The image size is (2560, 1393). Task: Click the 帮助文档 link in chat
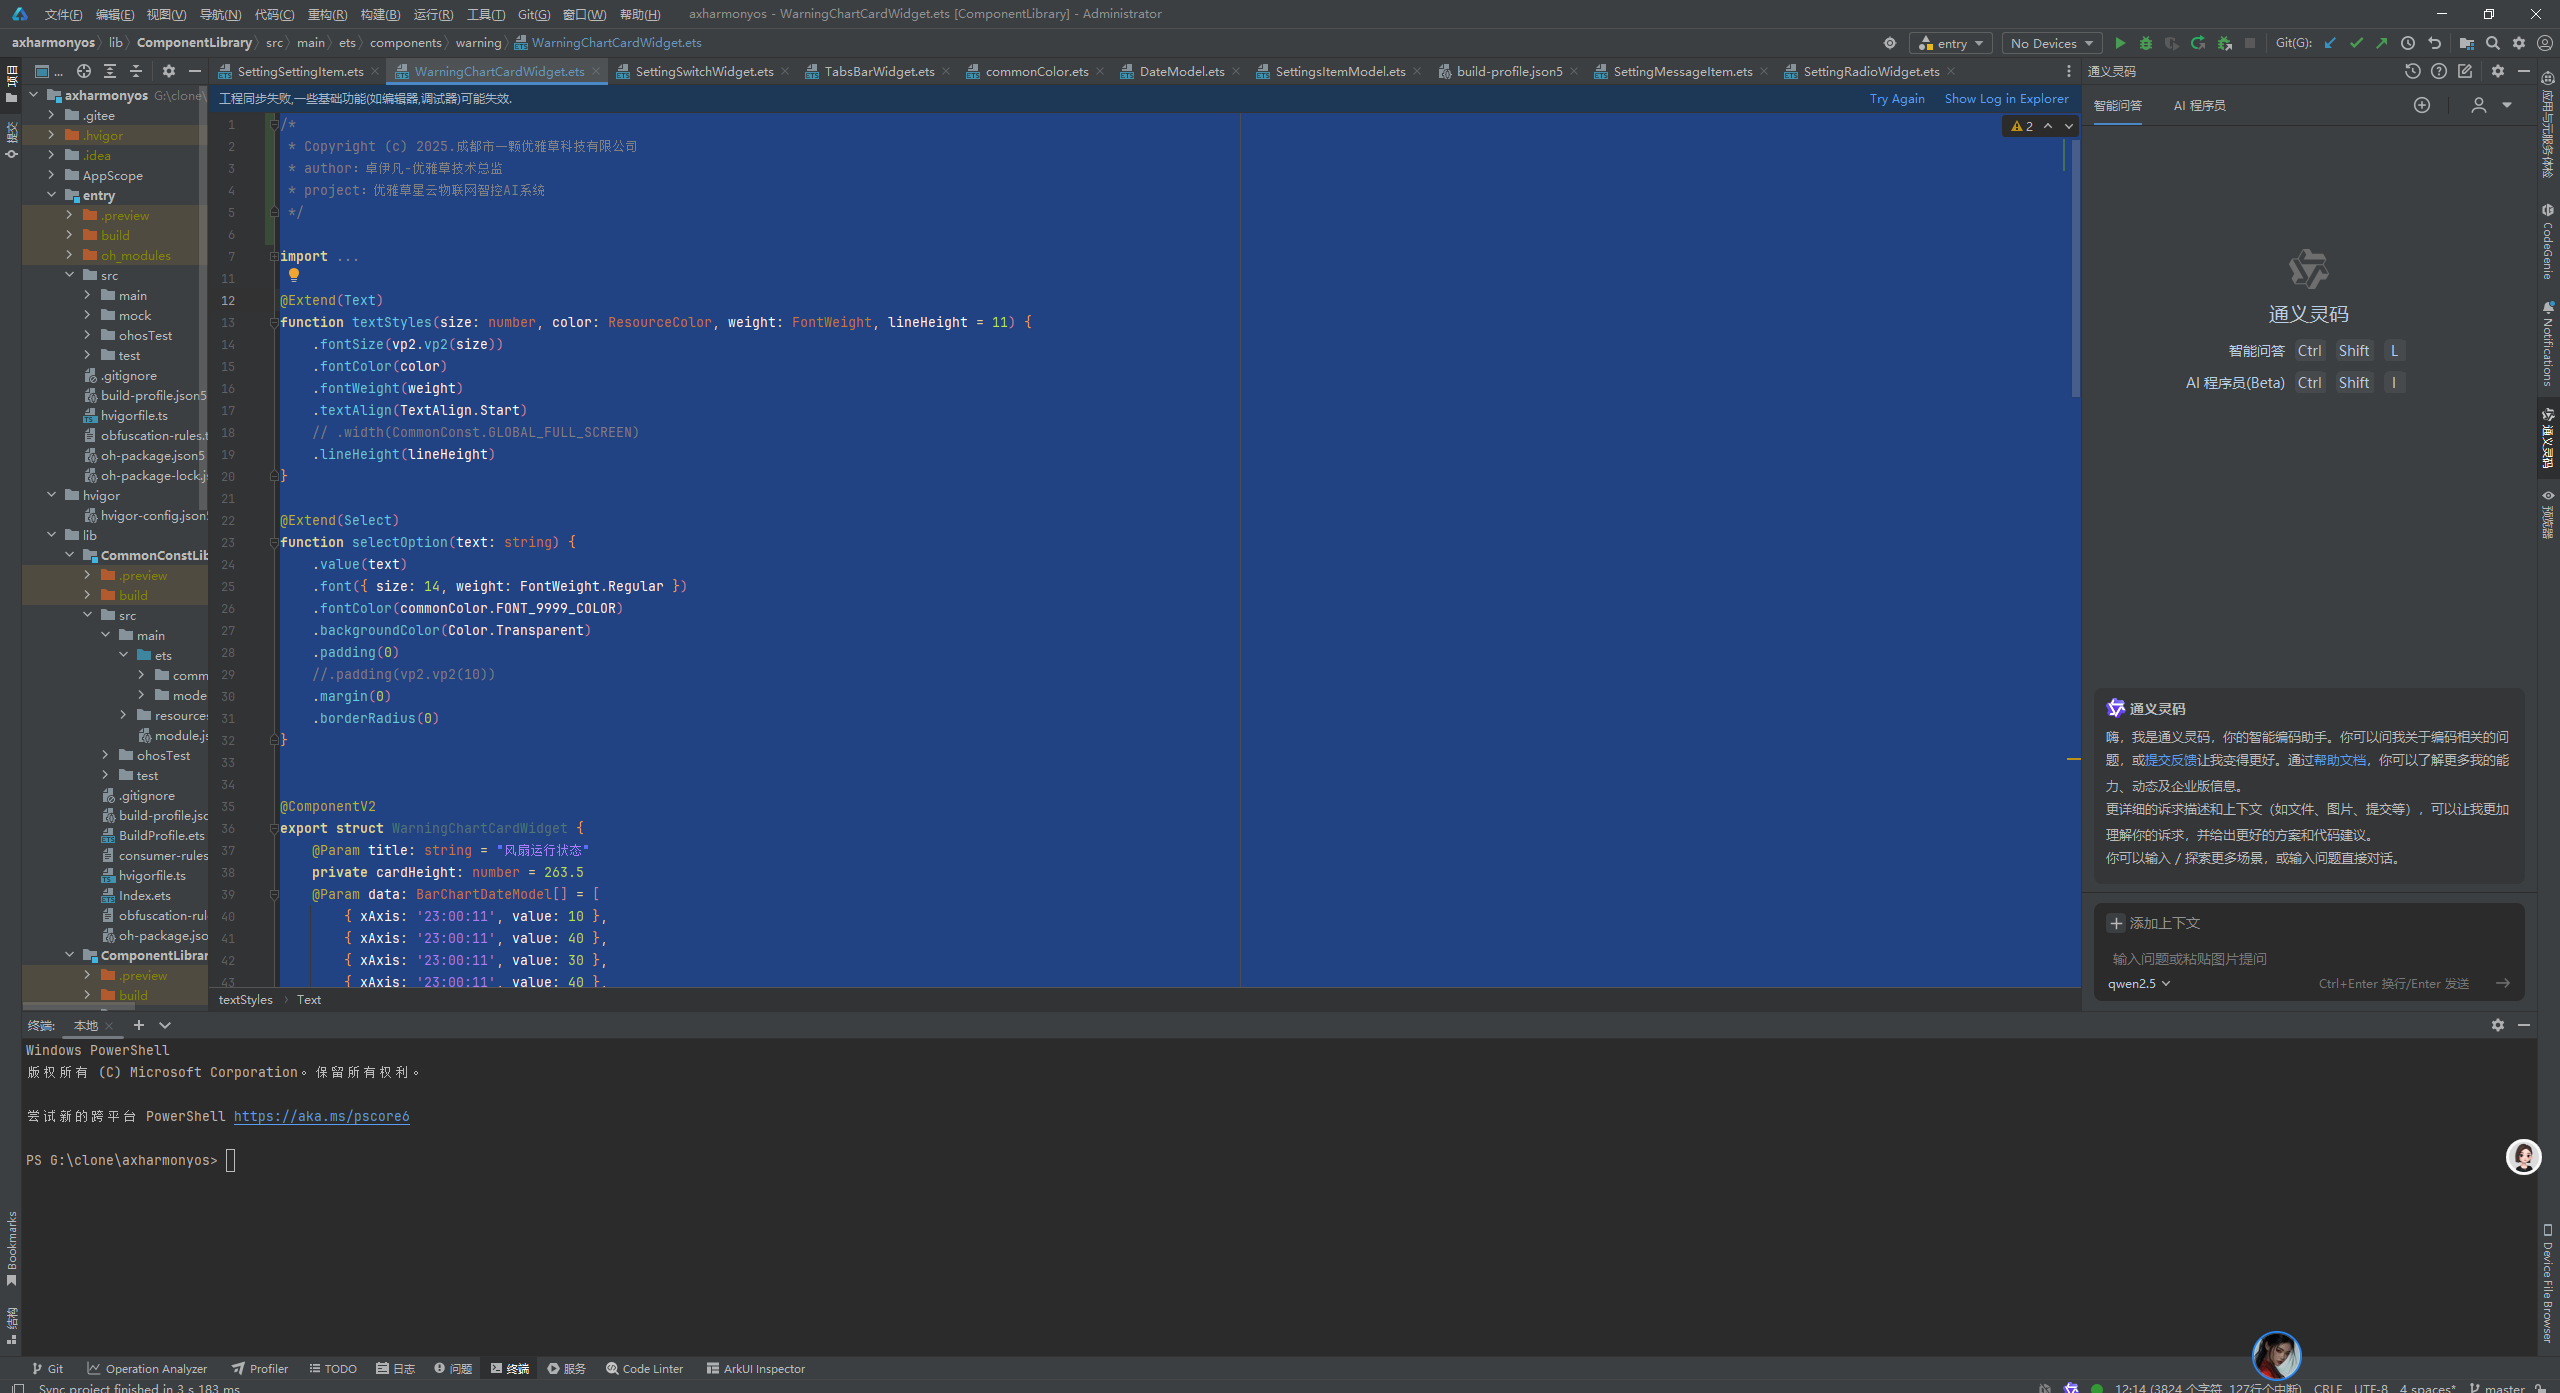2340,760
